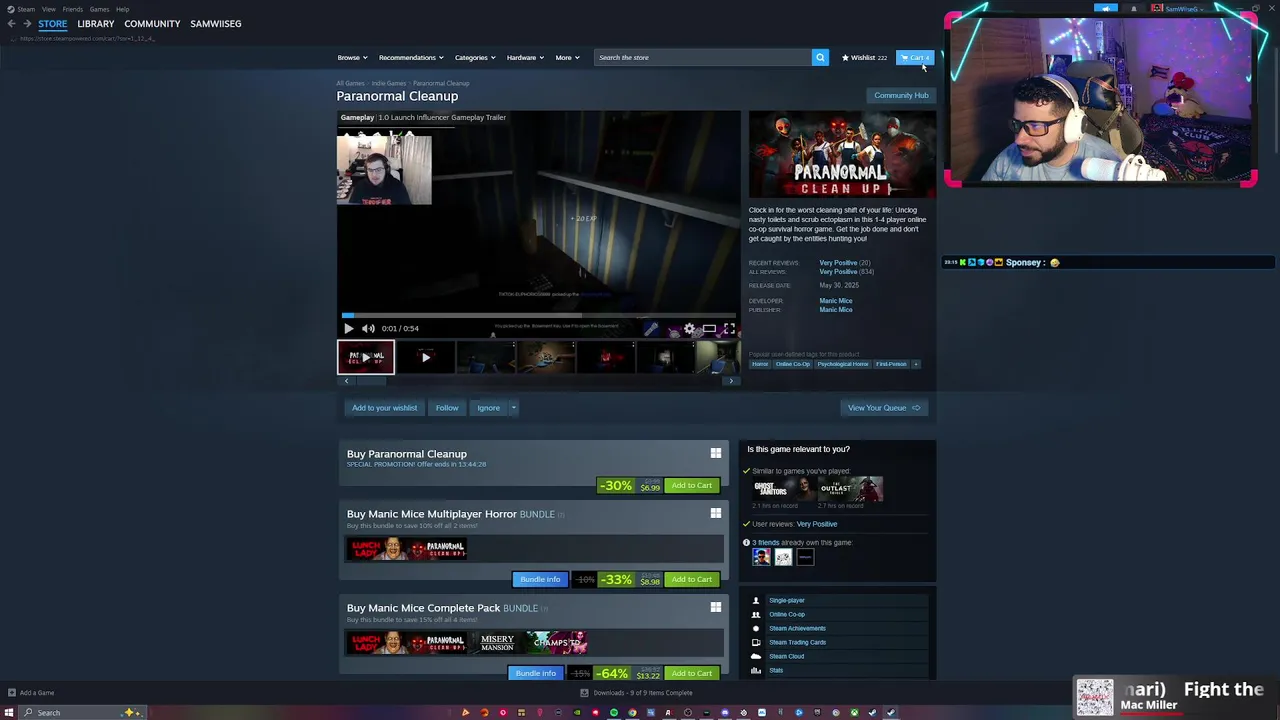Viewport: 1280px width, 720px height.
Task: Click Steam Cloud feature icon
Action: tap(756, 656)
